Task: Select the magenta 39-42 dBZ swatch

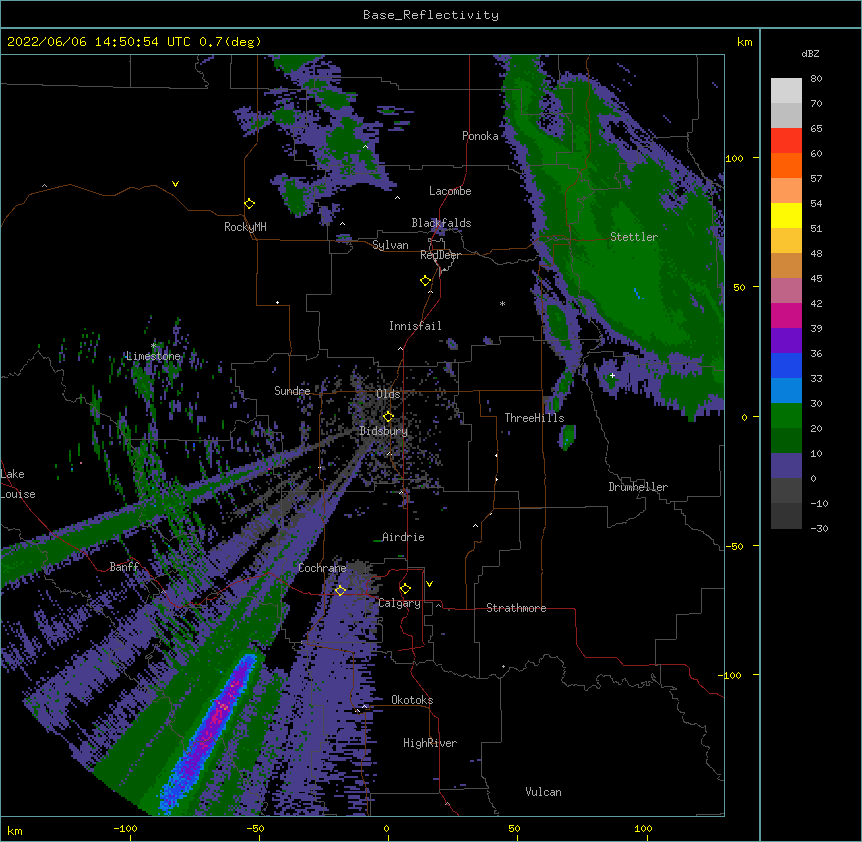Action: (x=786, y=315)
